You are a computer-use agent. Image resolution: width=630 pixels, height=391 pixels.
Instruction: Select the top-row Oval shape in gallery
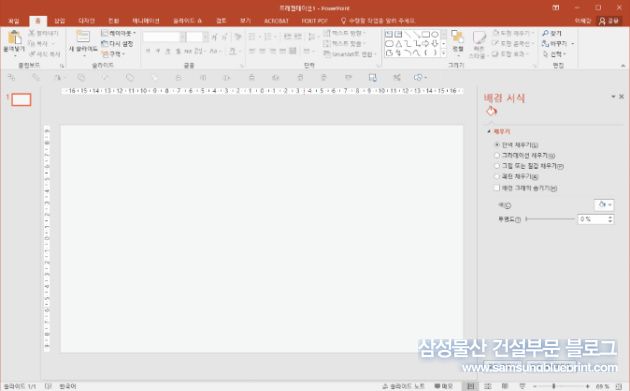coord(435,35)
